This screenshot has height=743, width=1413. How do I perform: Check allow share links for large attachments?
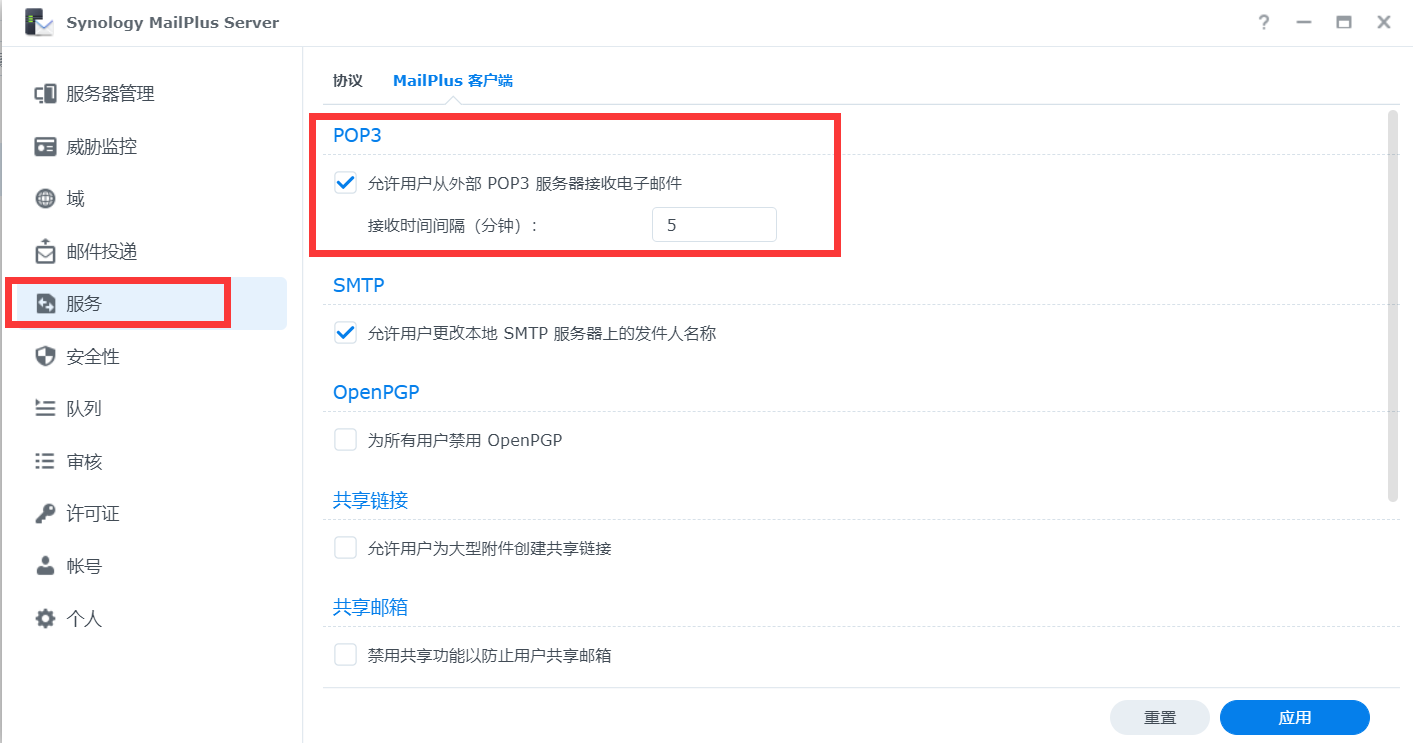tap(345, 548)
